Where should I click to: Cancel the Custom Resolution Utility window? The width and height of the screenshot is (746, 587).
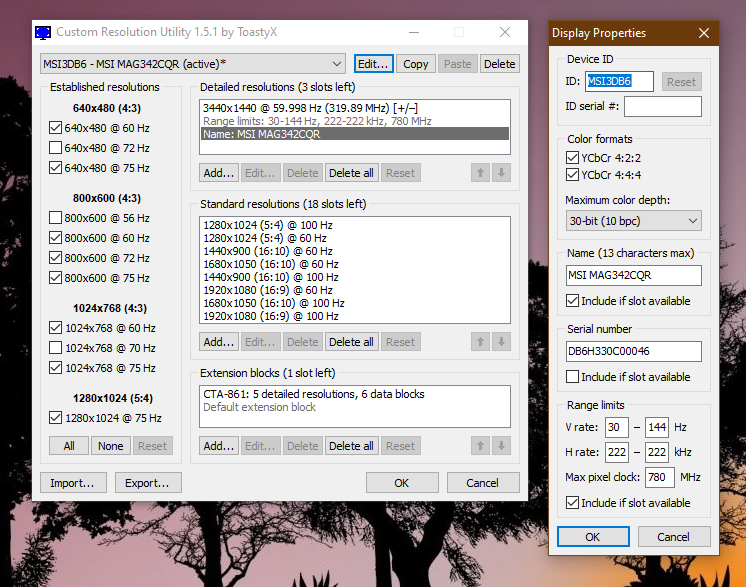[x=483, y=483]
